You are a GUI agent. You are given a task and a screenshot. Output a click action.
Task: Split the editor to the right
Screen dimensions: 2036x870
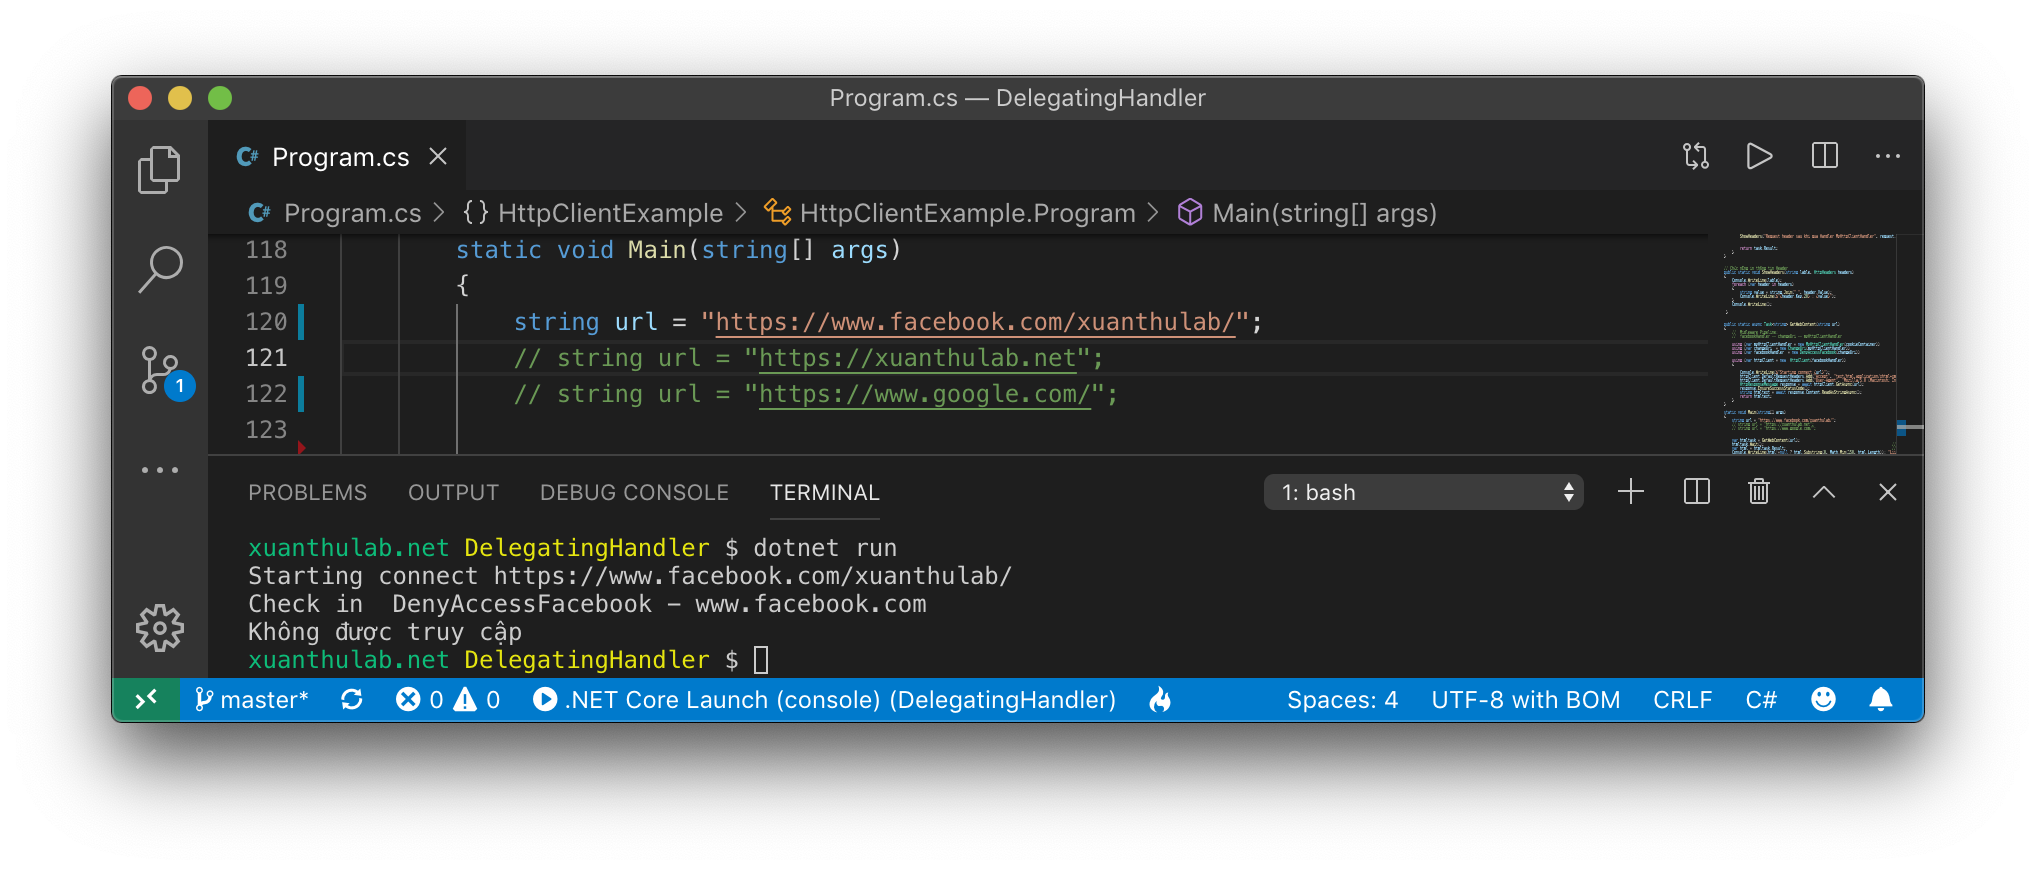(1825, 156)
